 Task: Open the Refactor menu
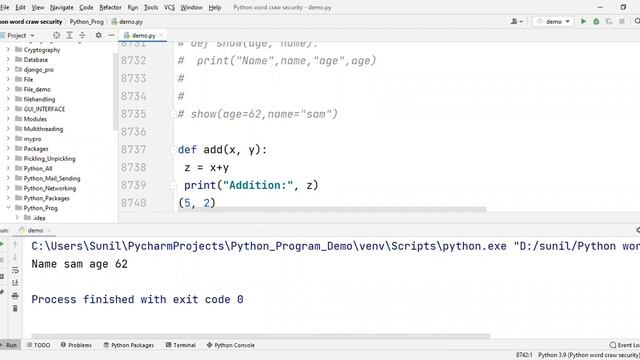[110, 7]
